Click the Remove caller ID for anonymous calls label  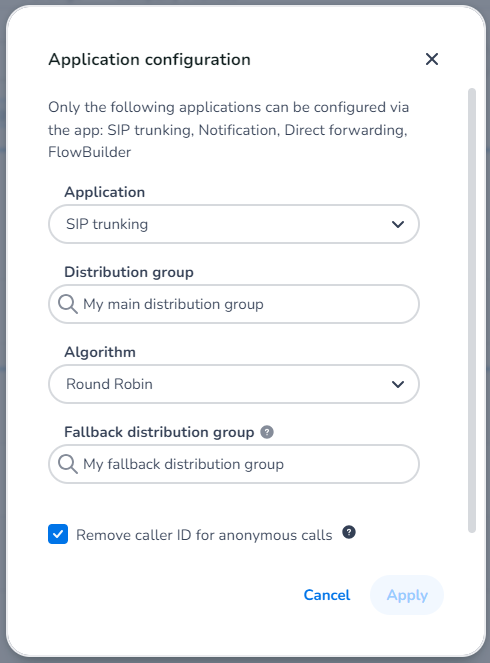204,535
